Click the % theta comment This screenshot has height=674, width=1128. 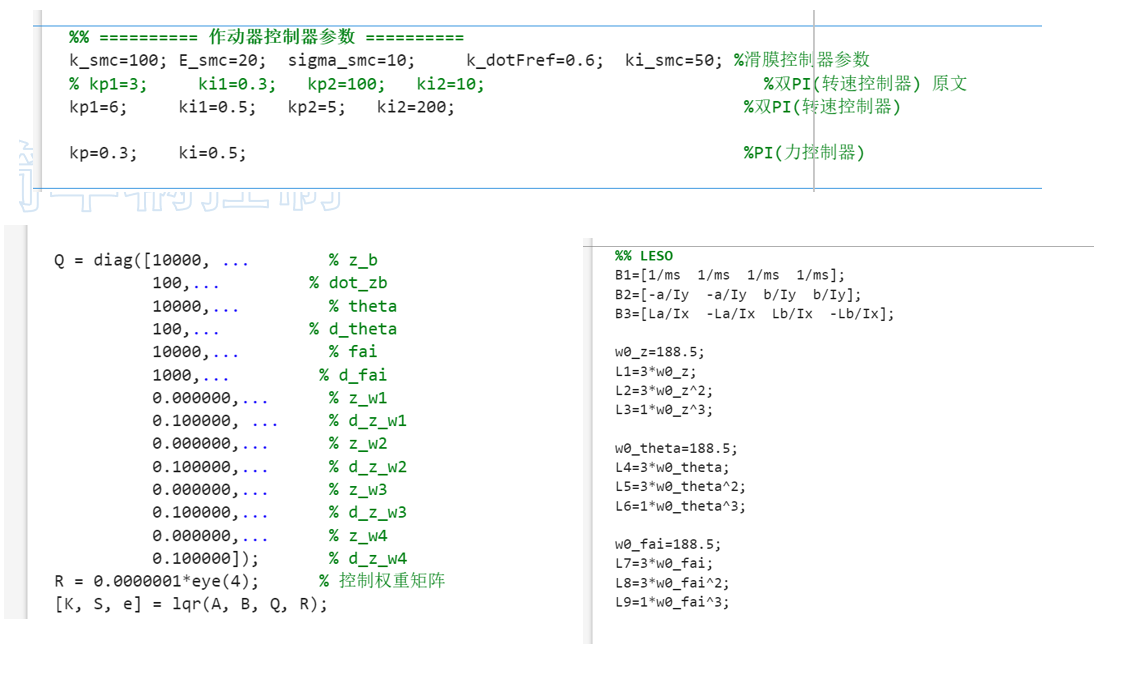(x=363, y=306)
